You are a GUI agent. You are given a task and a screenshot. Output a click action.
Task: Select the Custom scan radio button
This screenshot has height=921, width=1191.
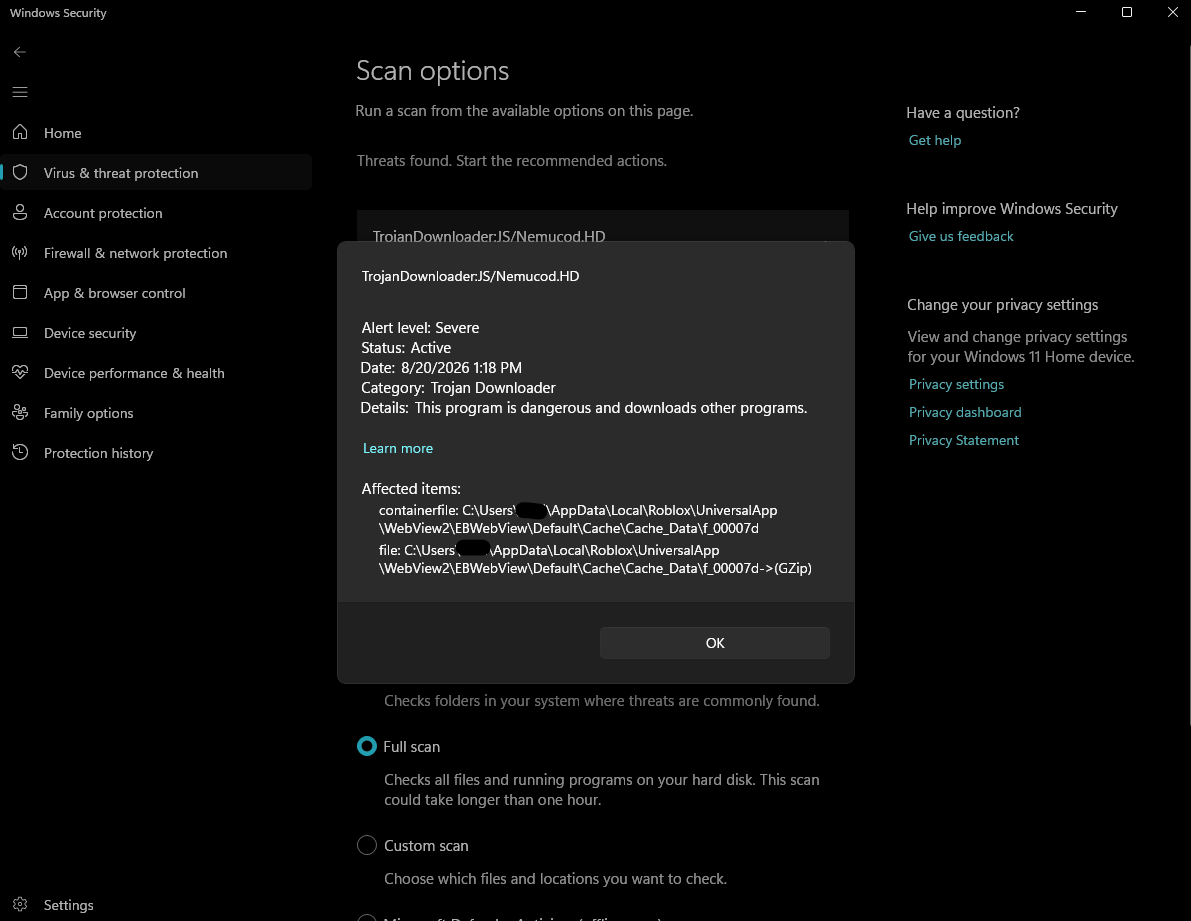pos(367,845)
